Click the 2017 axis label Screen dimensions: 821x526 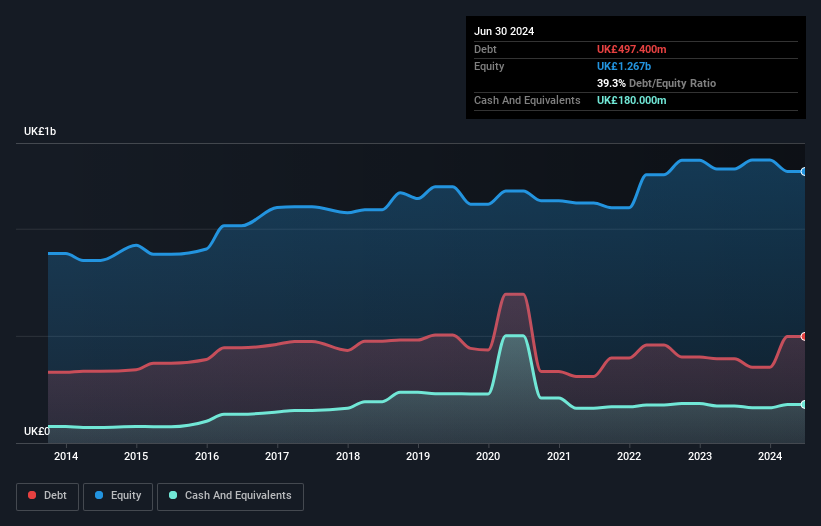tap(277, 456)
